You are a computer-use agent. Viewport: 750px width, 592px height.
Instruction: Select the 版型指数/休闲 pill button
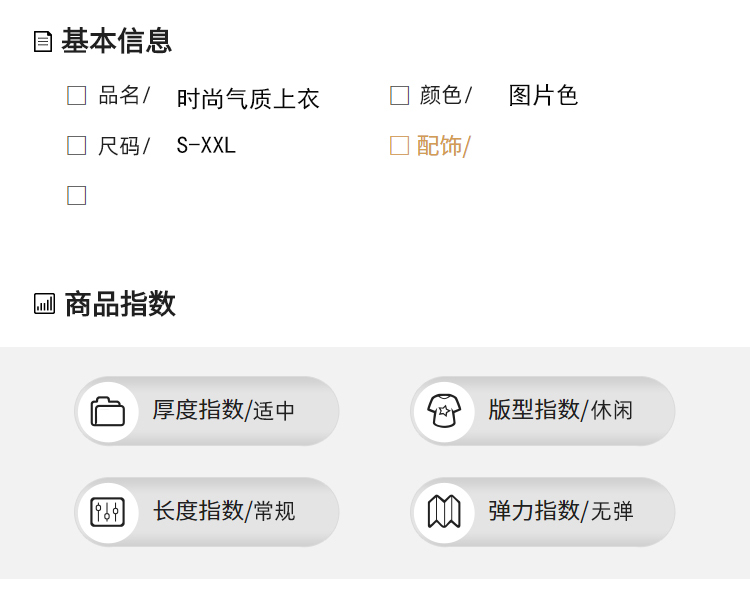542,411
